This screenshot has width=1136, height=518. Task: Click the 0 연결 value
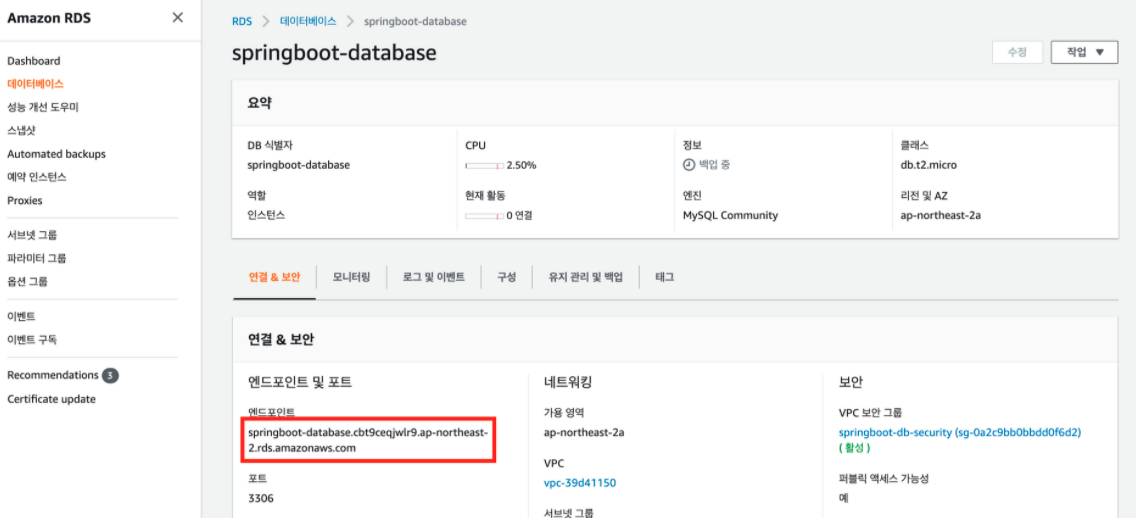click(x=519, y=215)
